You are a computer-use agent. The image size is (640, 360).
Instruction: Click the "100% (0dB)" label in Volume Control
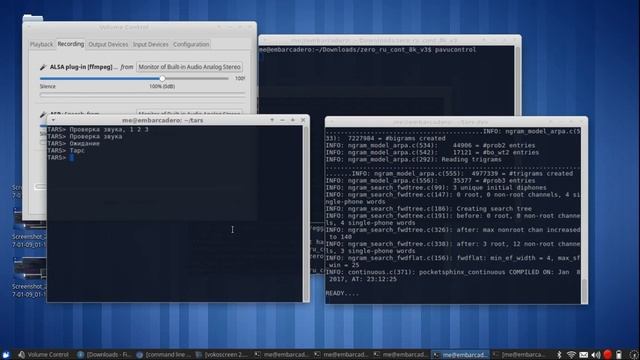pos(162,87)
